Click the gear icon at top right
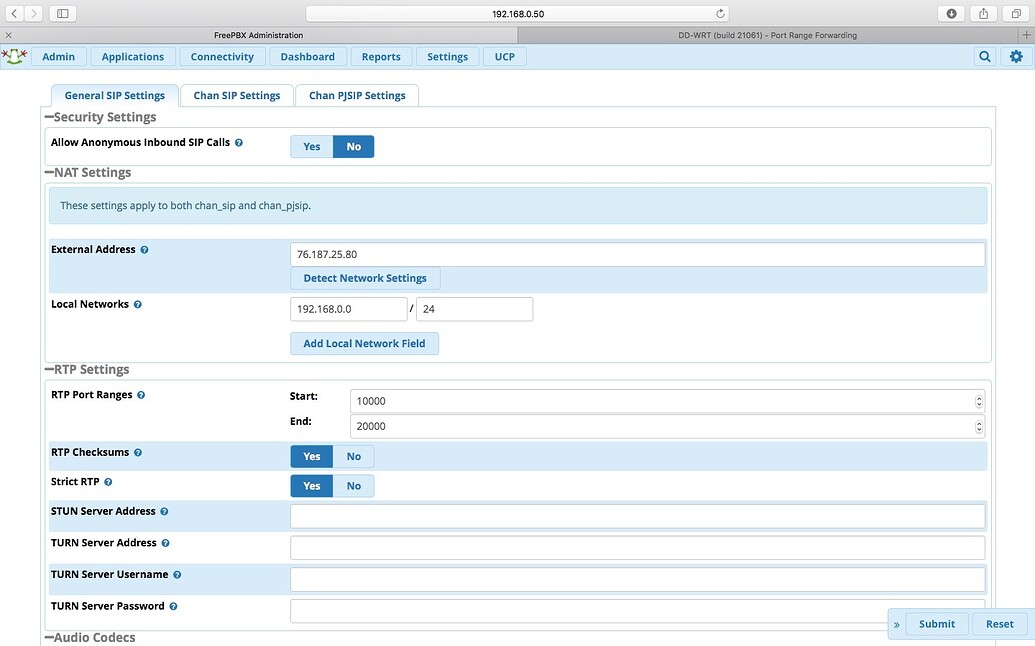Screen dimensions: 1035x646 pyautogui.click(x=1016, y=57)
